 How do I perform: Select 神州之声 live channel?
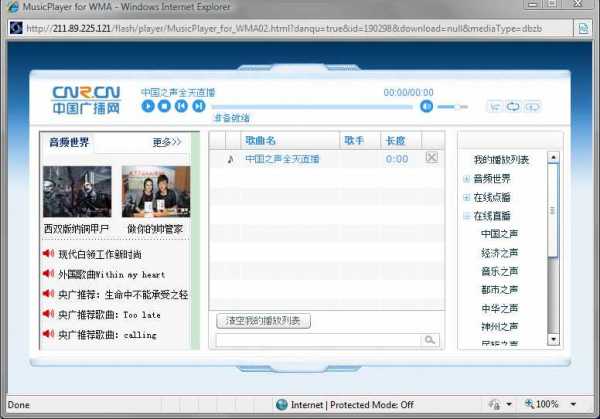point(499,326)
